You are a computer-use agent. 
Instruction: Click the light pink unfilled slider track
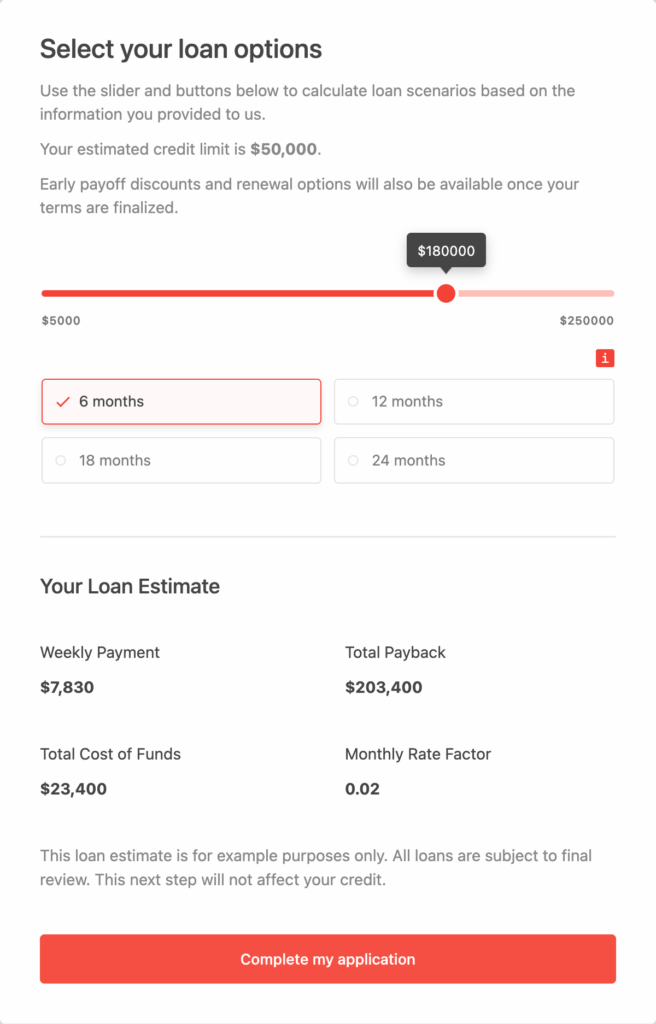click(x=536, y=293)
